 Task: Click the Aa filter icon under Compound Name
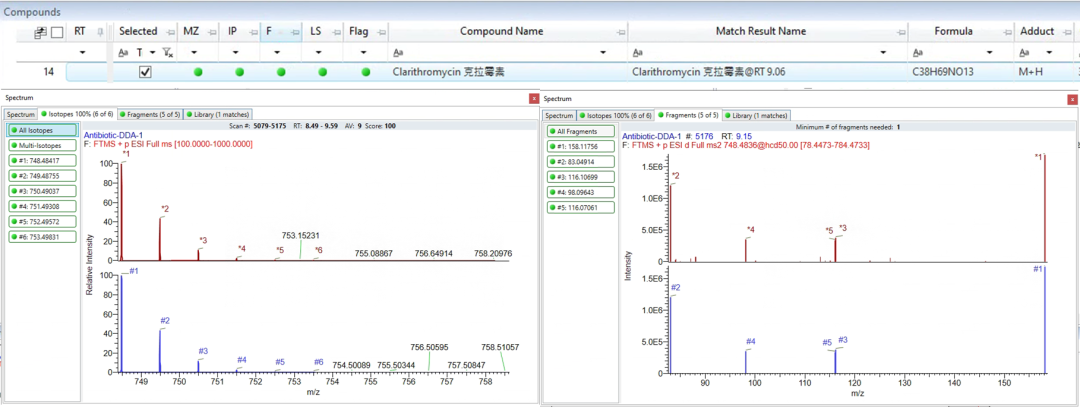click(397, 52)
